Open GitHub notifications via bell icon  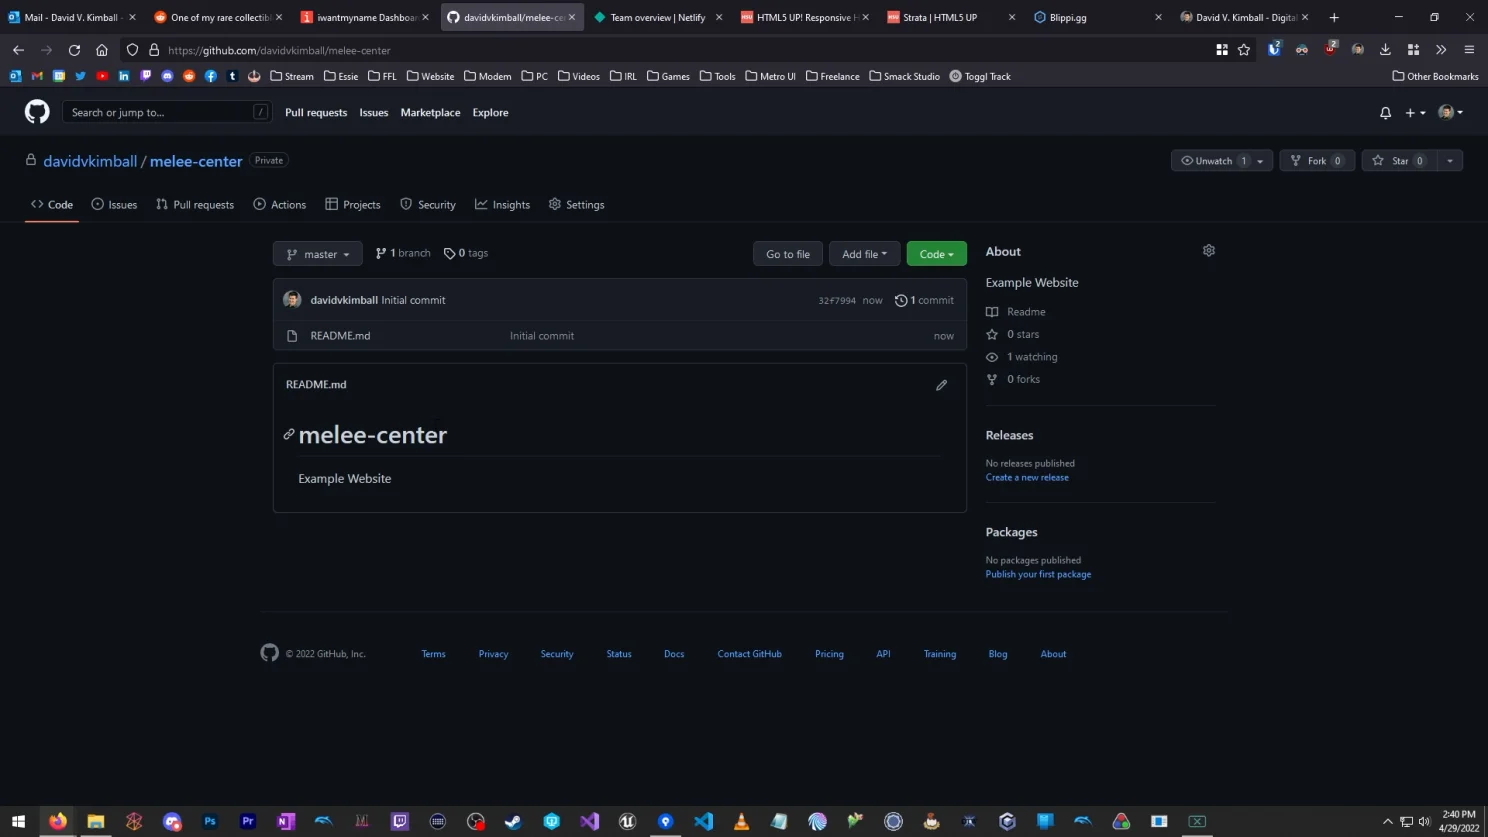[x=1385, y=112]
